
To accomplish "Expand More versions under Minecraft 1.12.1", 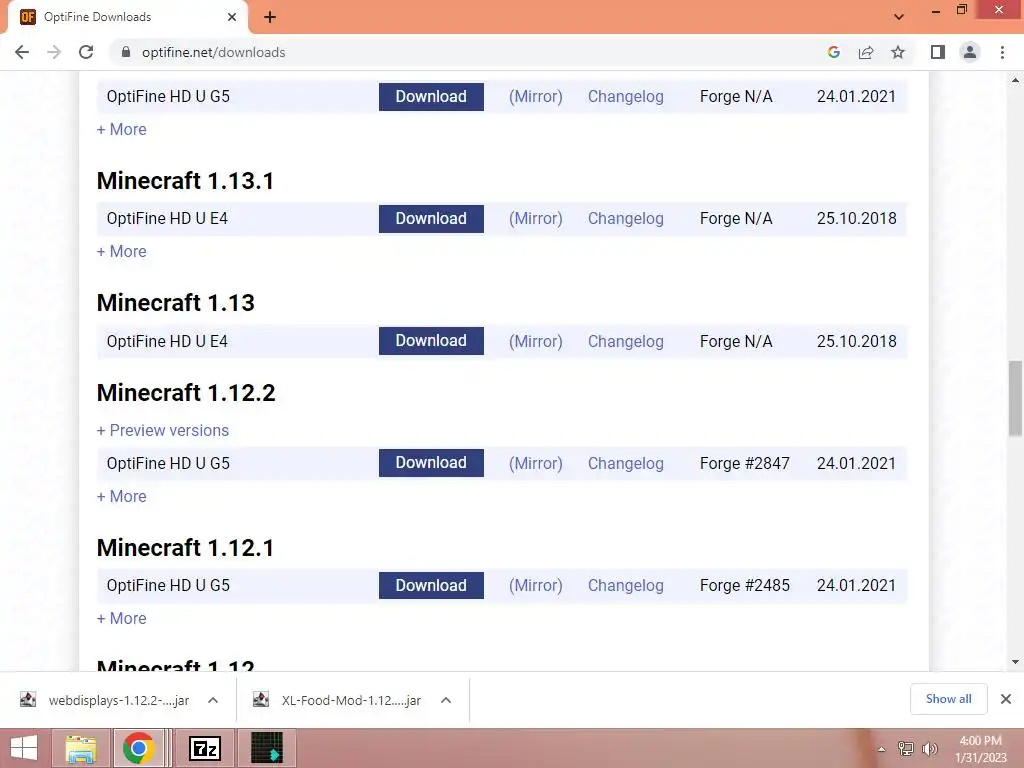I will [121, 618].
